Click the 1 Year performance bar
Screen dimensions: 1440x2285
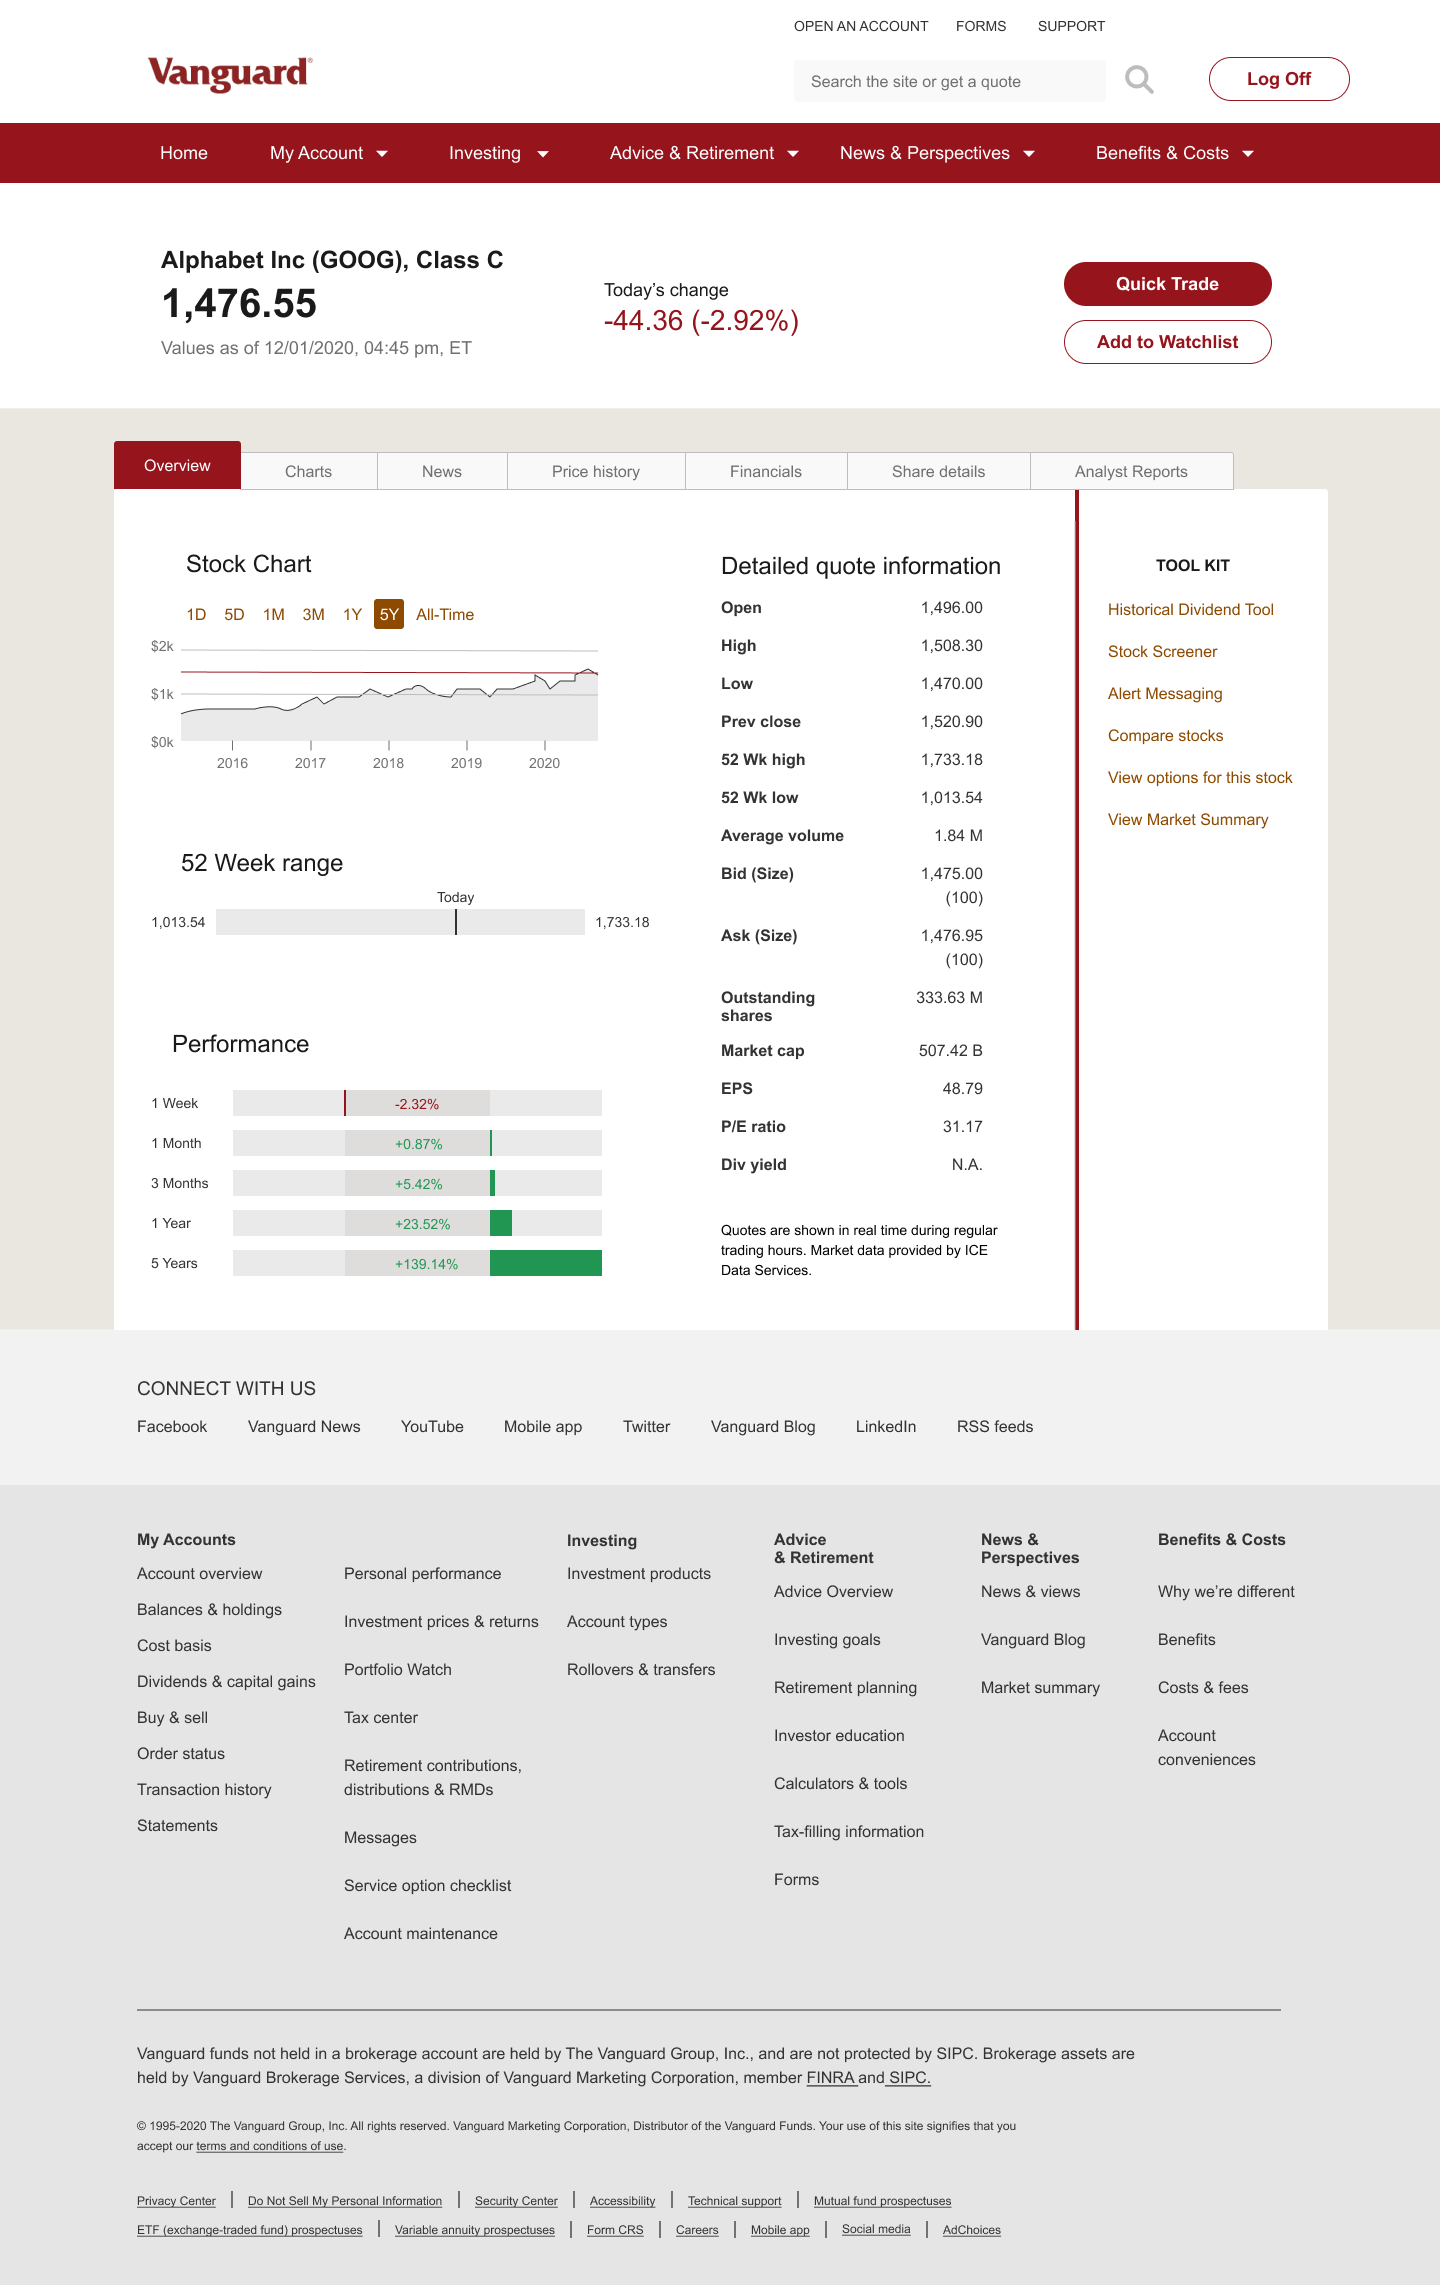pyautogui.click(x=417, y=1223)
